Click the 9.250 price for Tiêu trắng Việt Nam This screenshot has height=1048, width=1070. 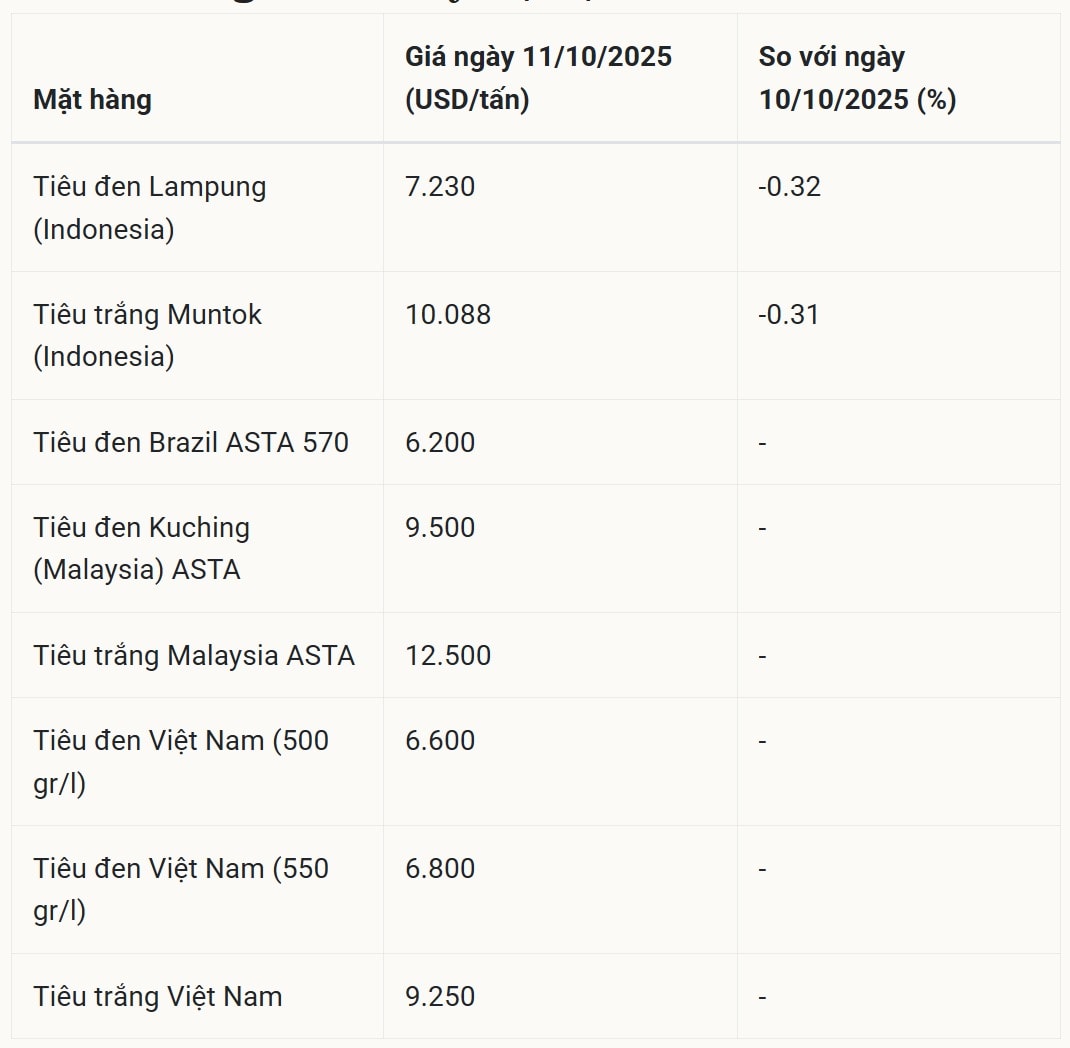tap(440, 997)
